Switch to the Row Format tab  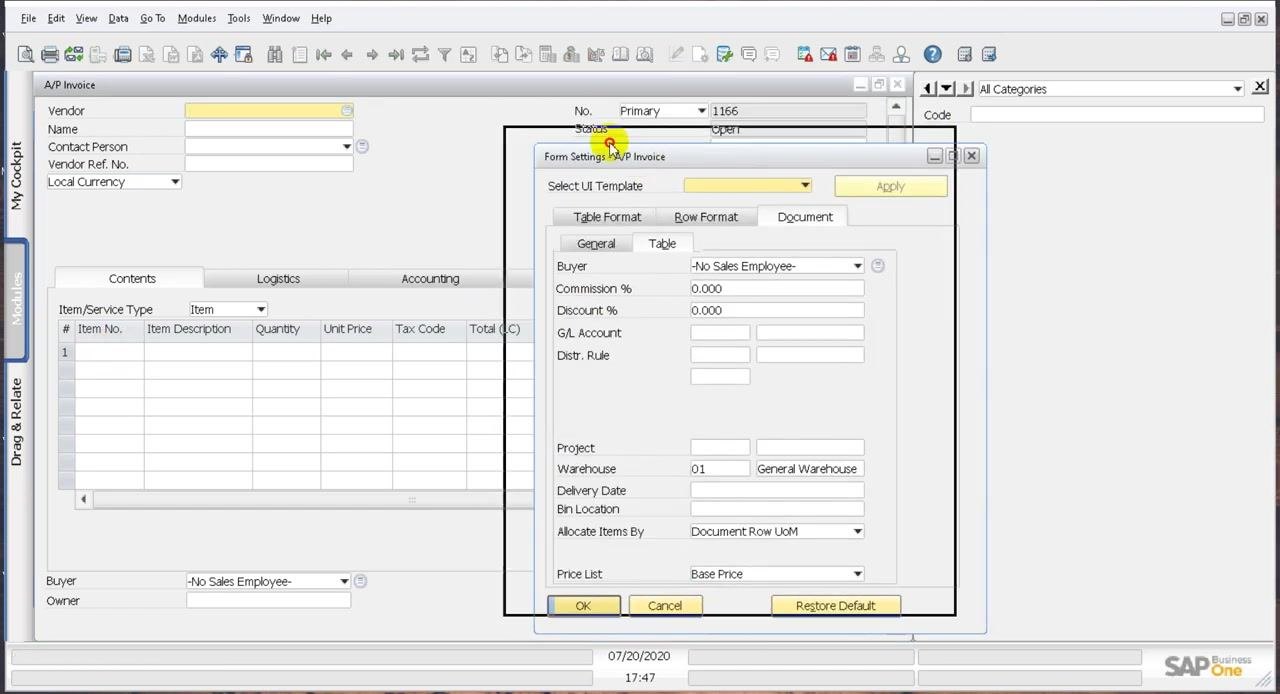706,217
